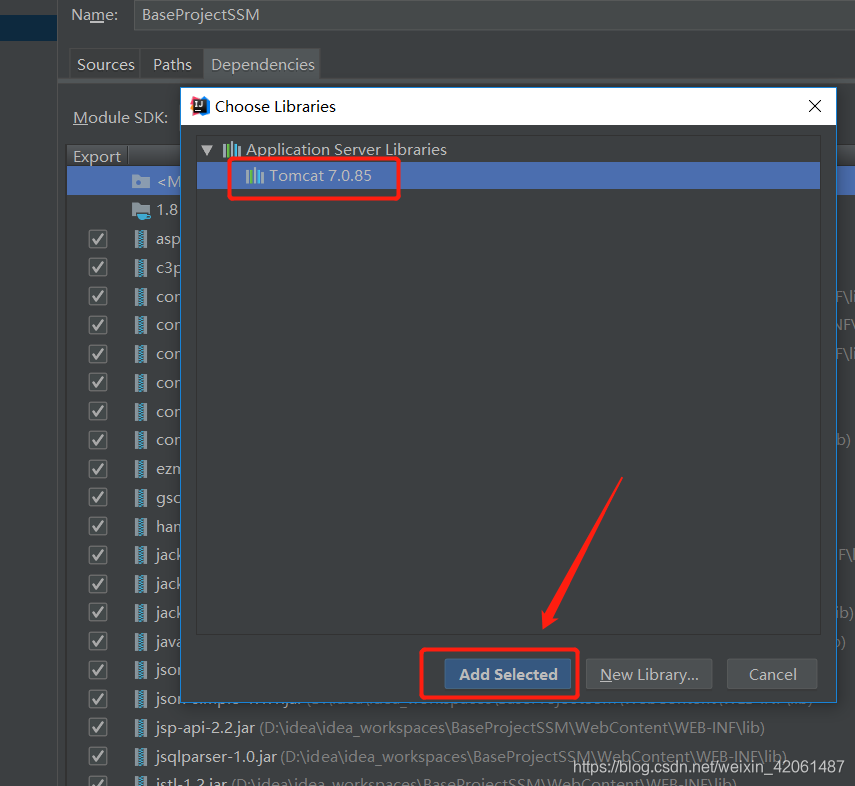
Task: Click the 1.8 SDK folder icon
Action: 141,210
